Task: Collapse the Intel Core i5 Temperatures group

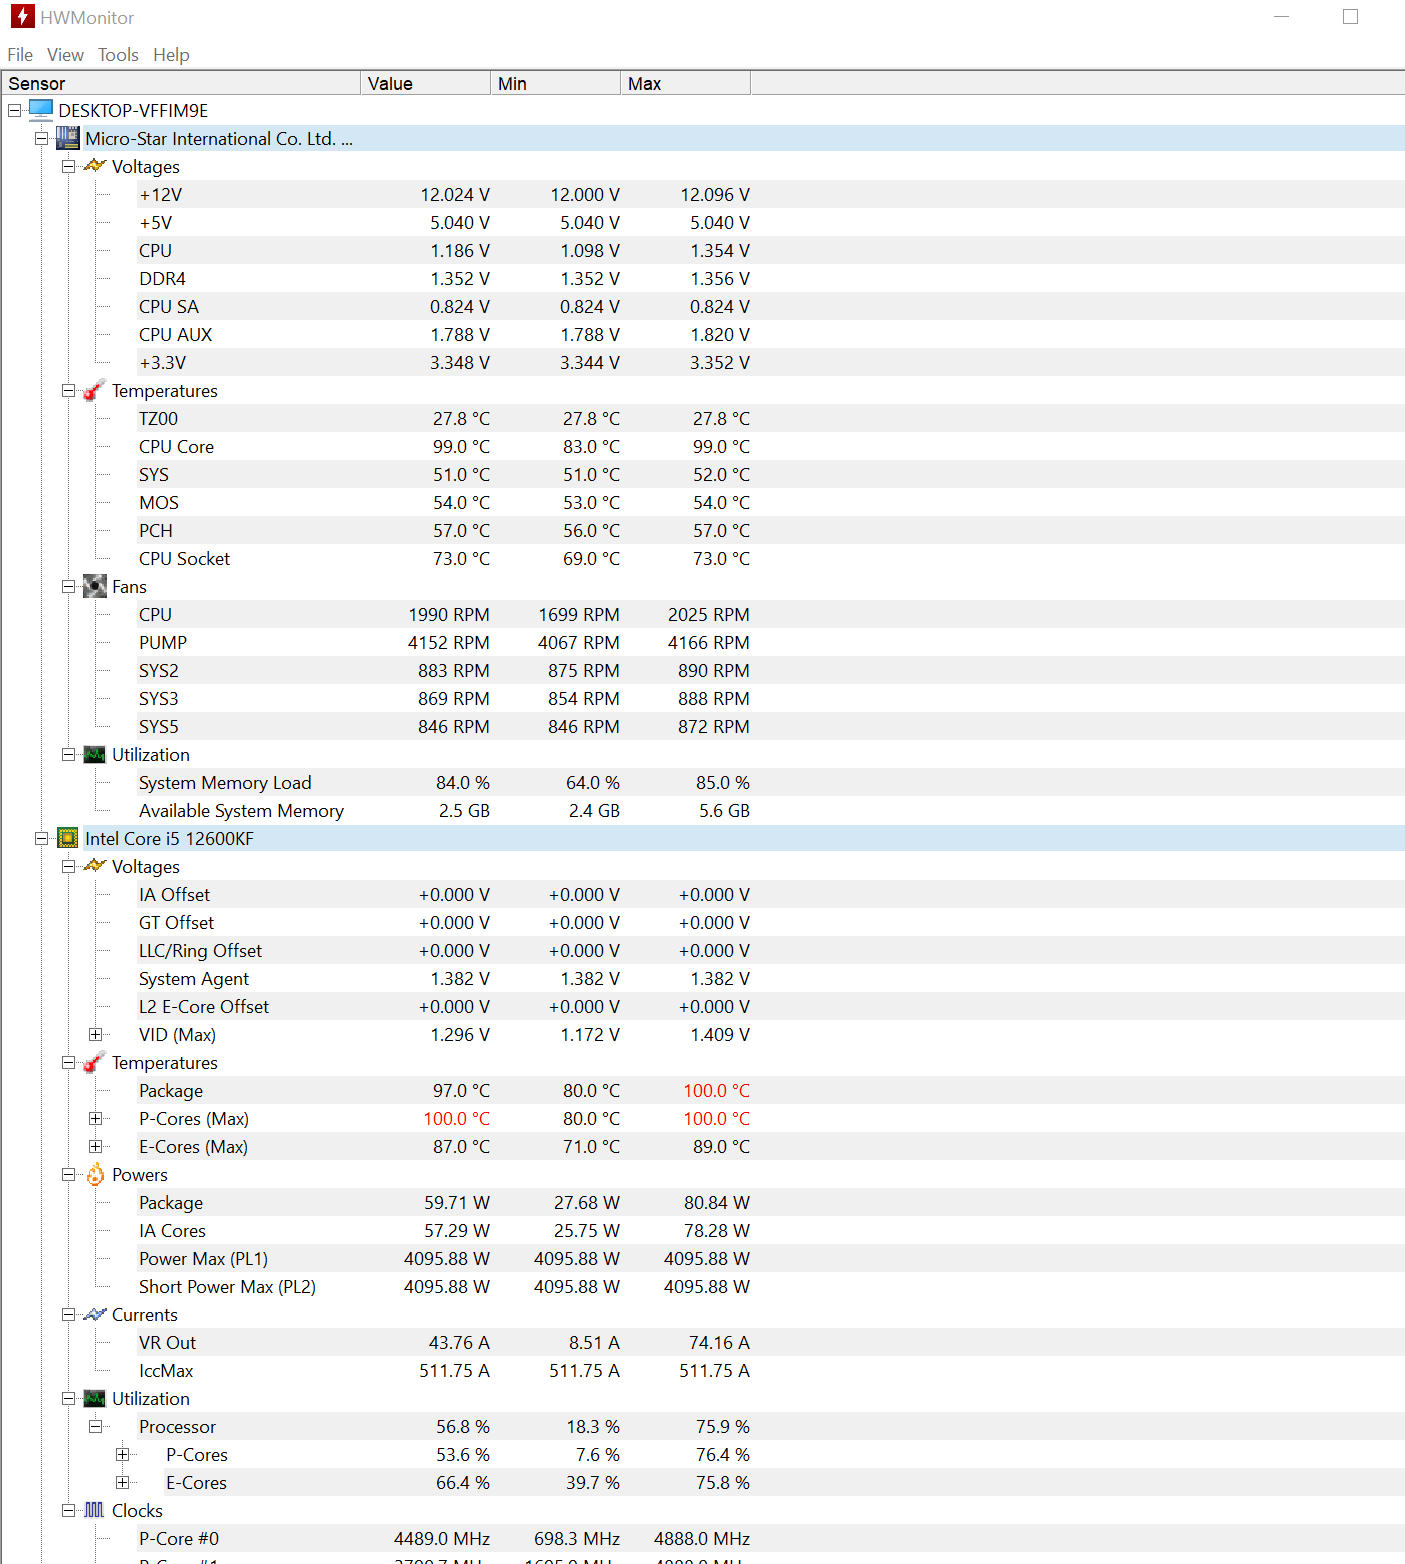Action: [x=69, y=1062]
